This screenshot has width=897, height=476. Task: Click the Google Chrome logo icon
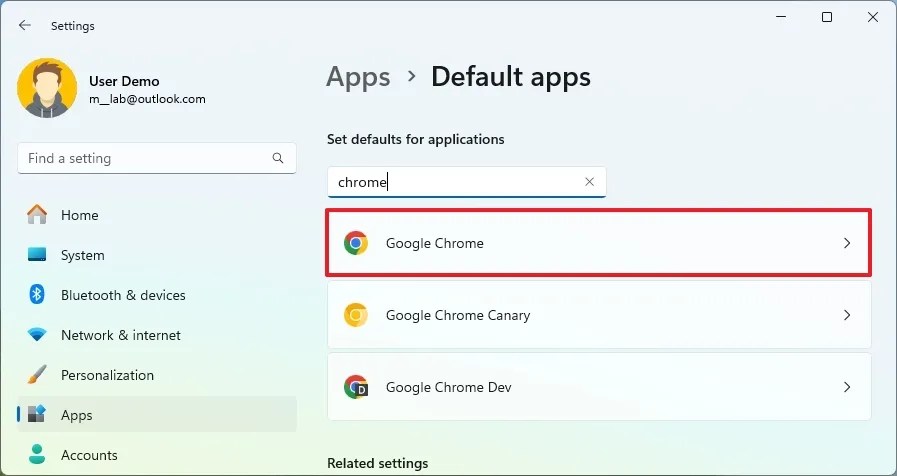click(x=356, y=243)
